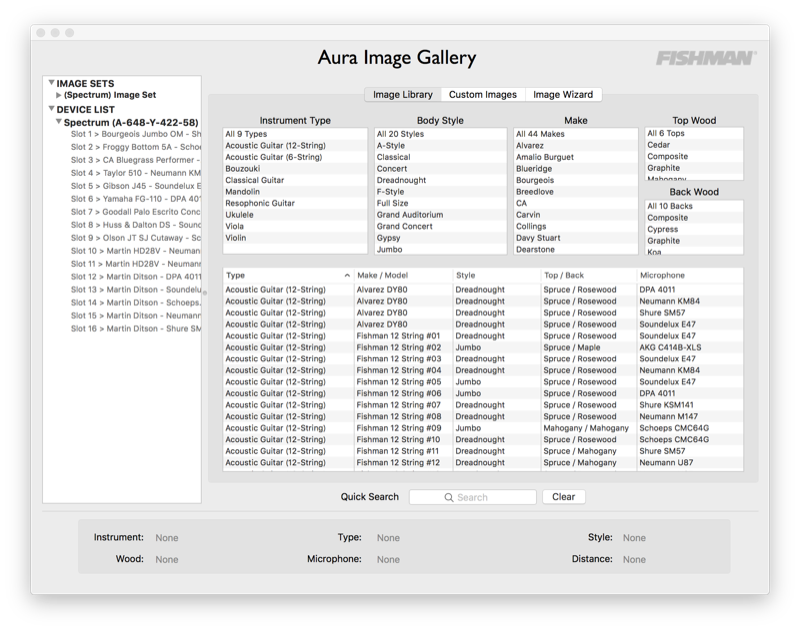Select Slot 1 Bourgeois Jumbo OM
Viewport: 800px width, 631px height.
tap(136, 134)
